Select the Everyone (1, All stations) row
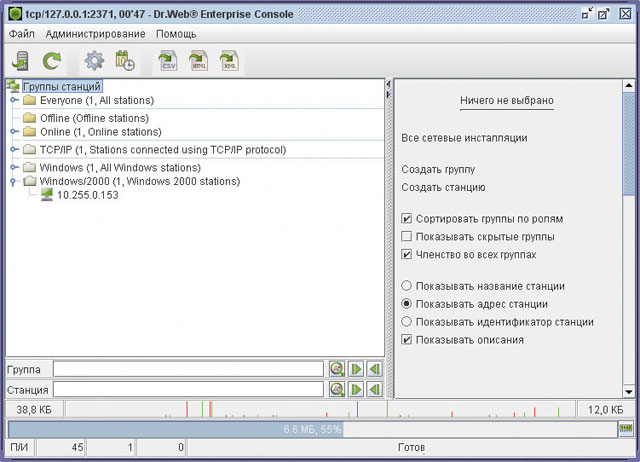This screenshot has height=462, width=640. point(97,100)
